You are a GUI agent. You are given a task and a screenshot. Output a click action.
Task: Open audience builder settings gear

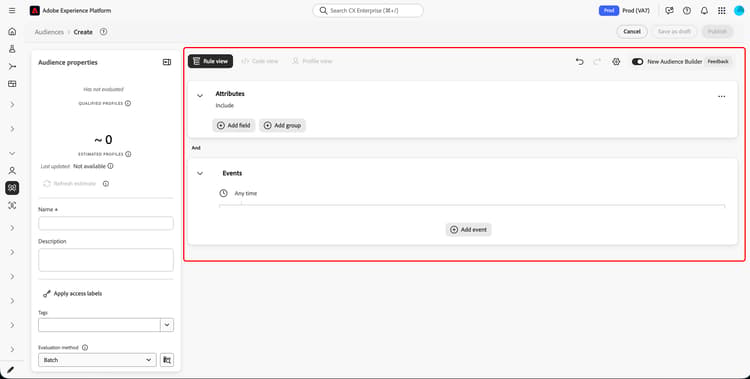pyautogui.click(x=616, y=61)
